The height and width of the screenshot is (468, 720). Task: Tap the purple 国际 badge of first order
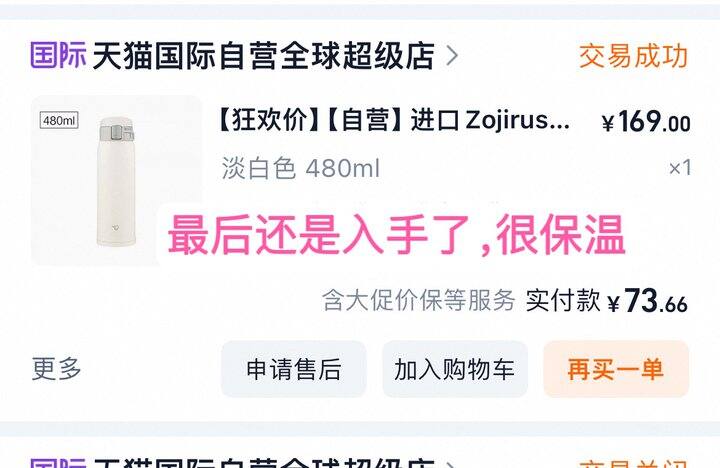coord(58,55)
